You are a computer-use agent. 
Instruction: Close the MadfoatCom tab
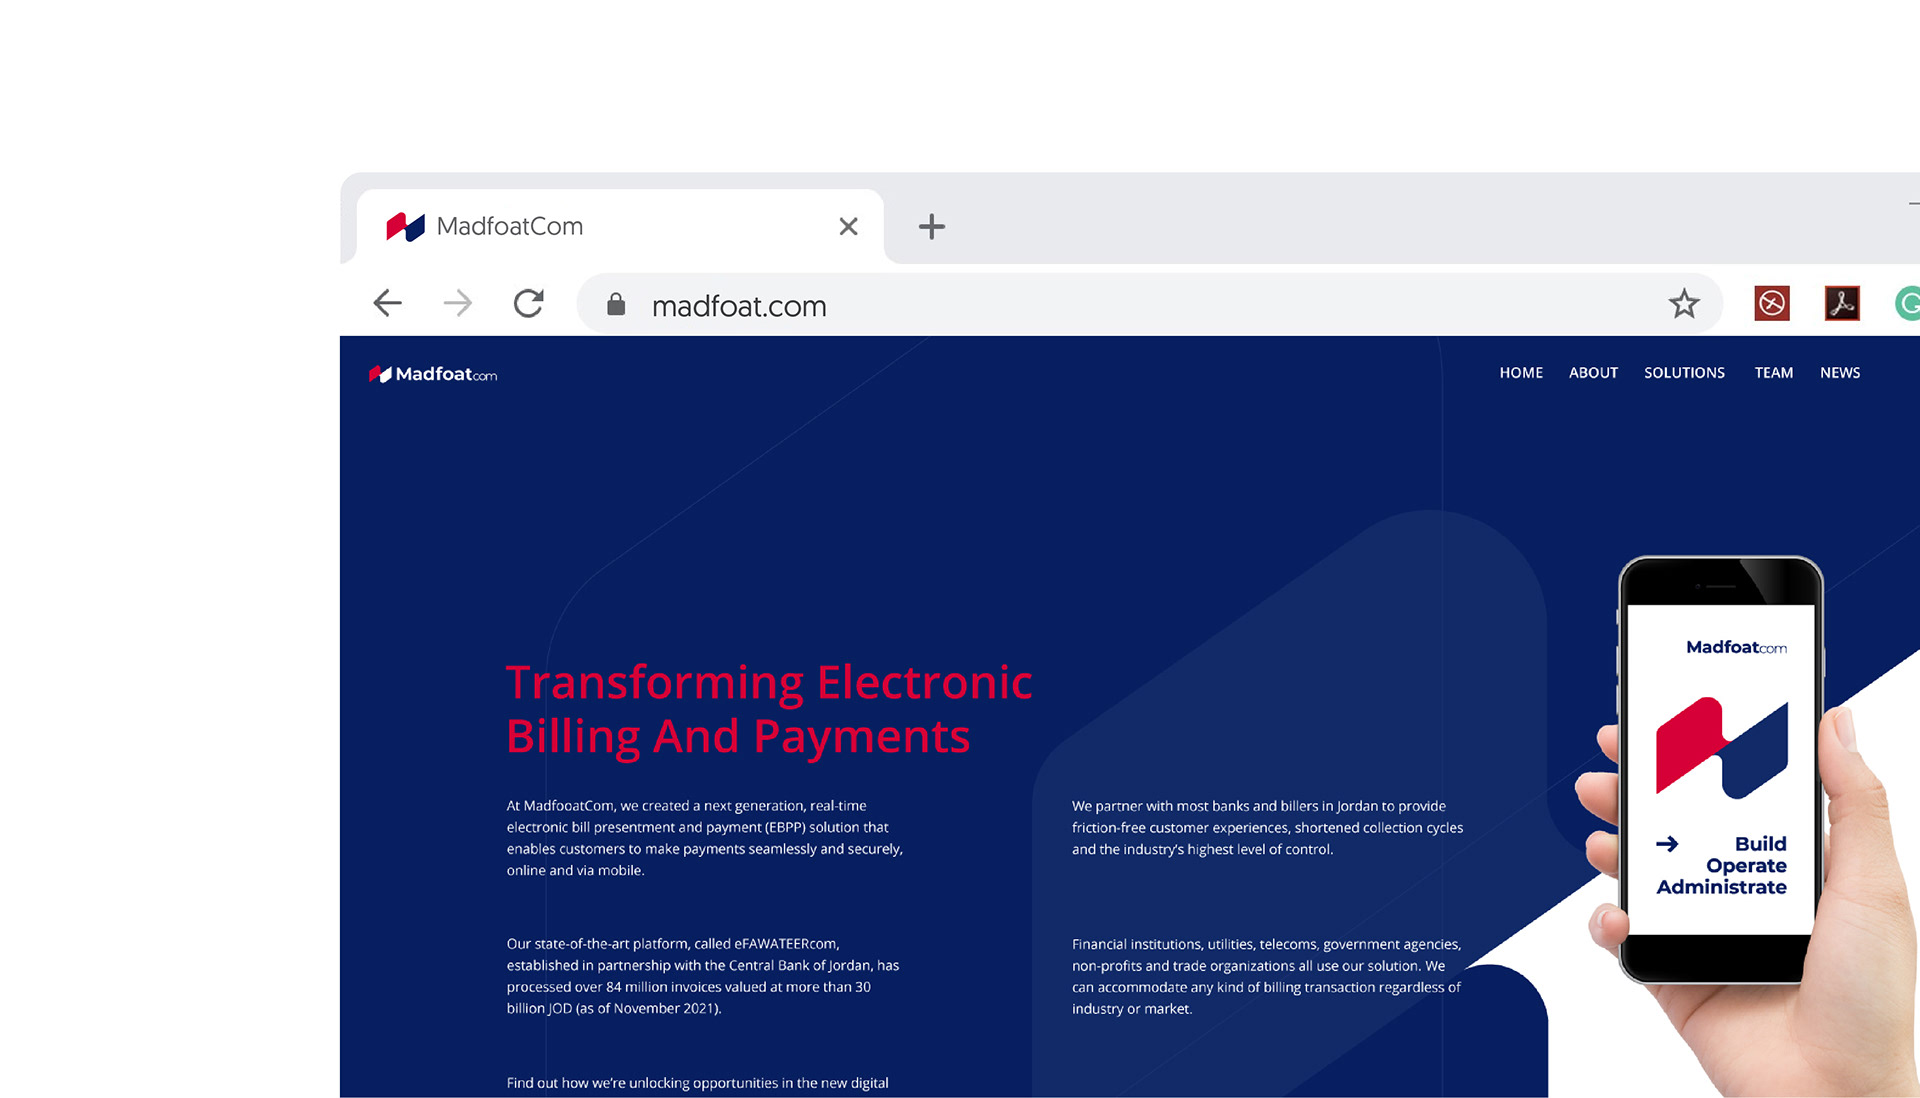point(848,226)
